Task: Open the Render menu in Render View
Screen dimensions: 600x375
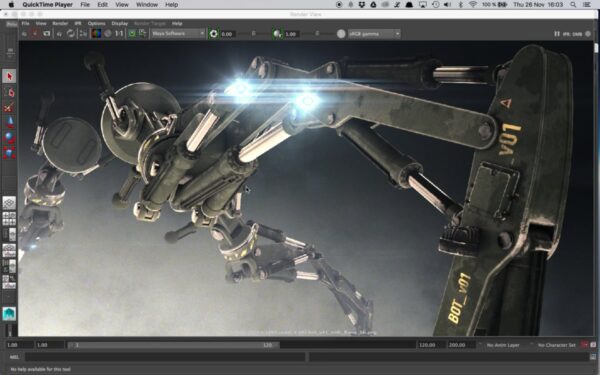Action: (60, 23)
